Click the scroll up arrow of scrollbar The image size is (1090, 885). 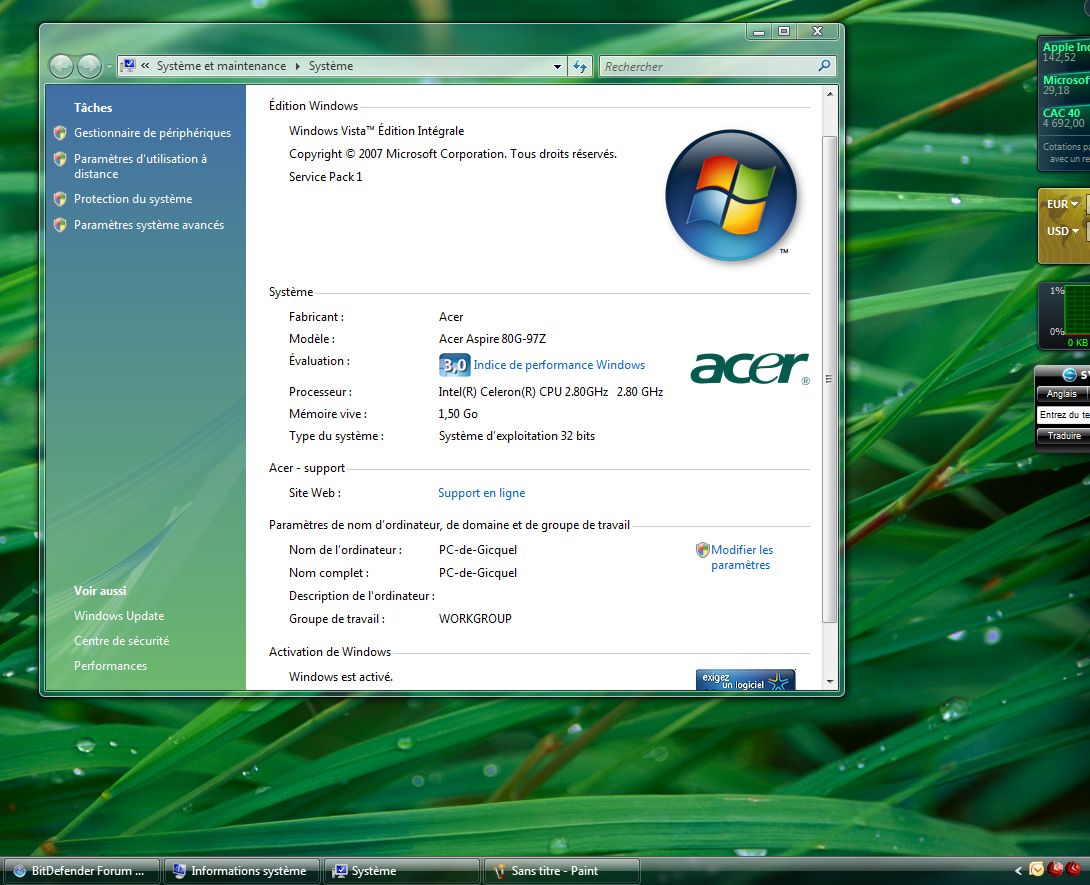(829, 94)
